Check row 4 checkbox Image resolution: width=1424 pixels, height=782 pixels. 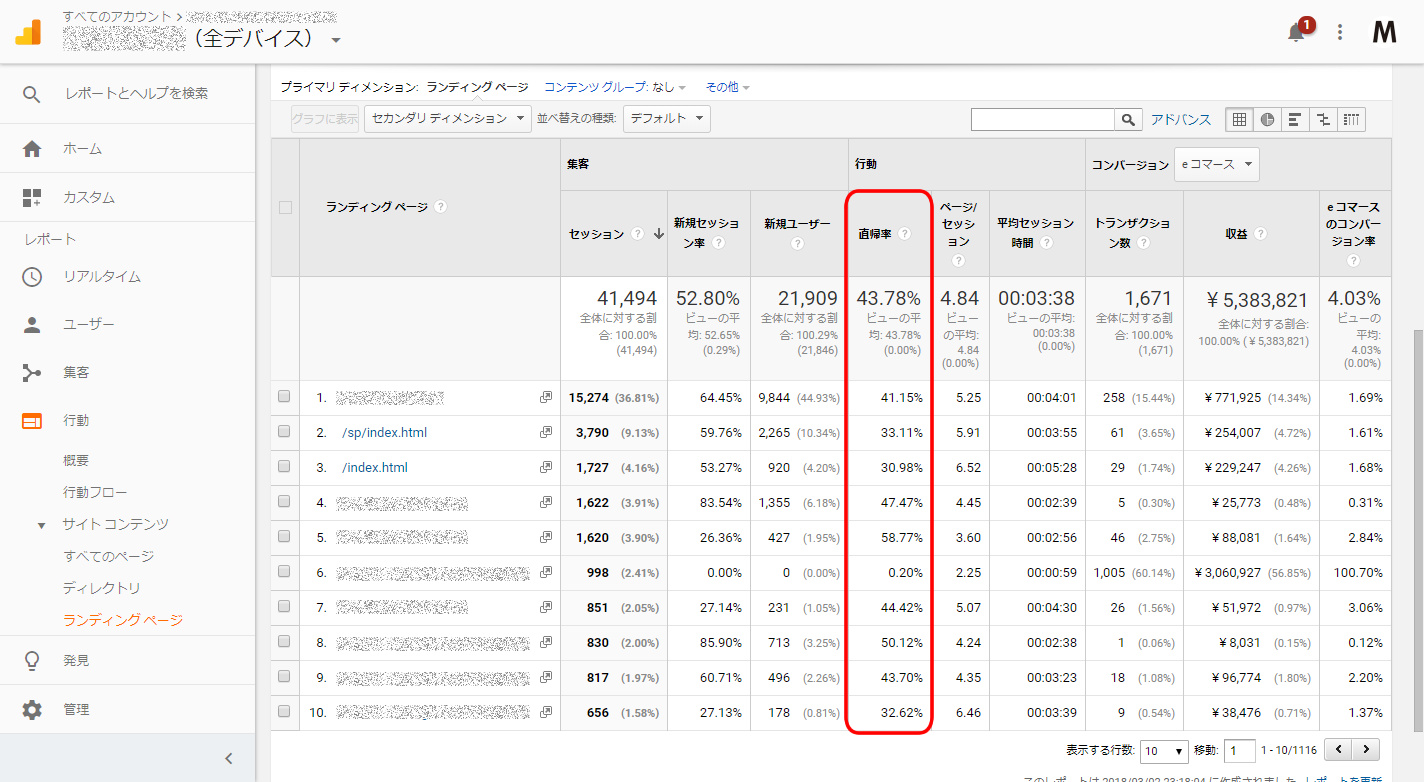(284, 502)
